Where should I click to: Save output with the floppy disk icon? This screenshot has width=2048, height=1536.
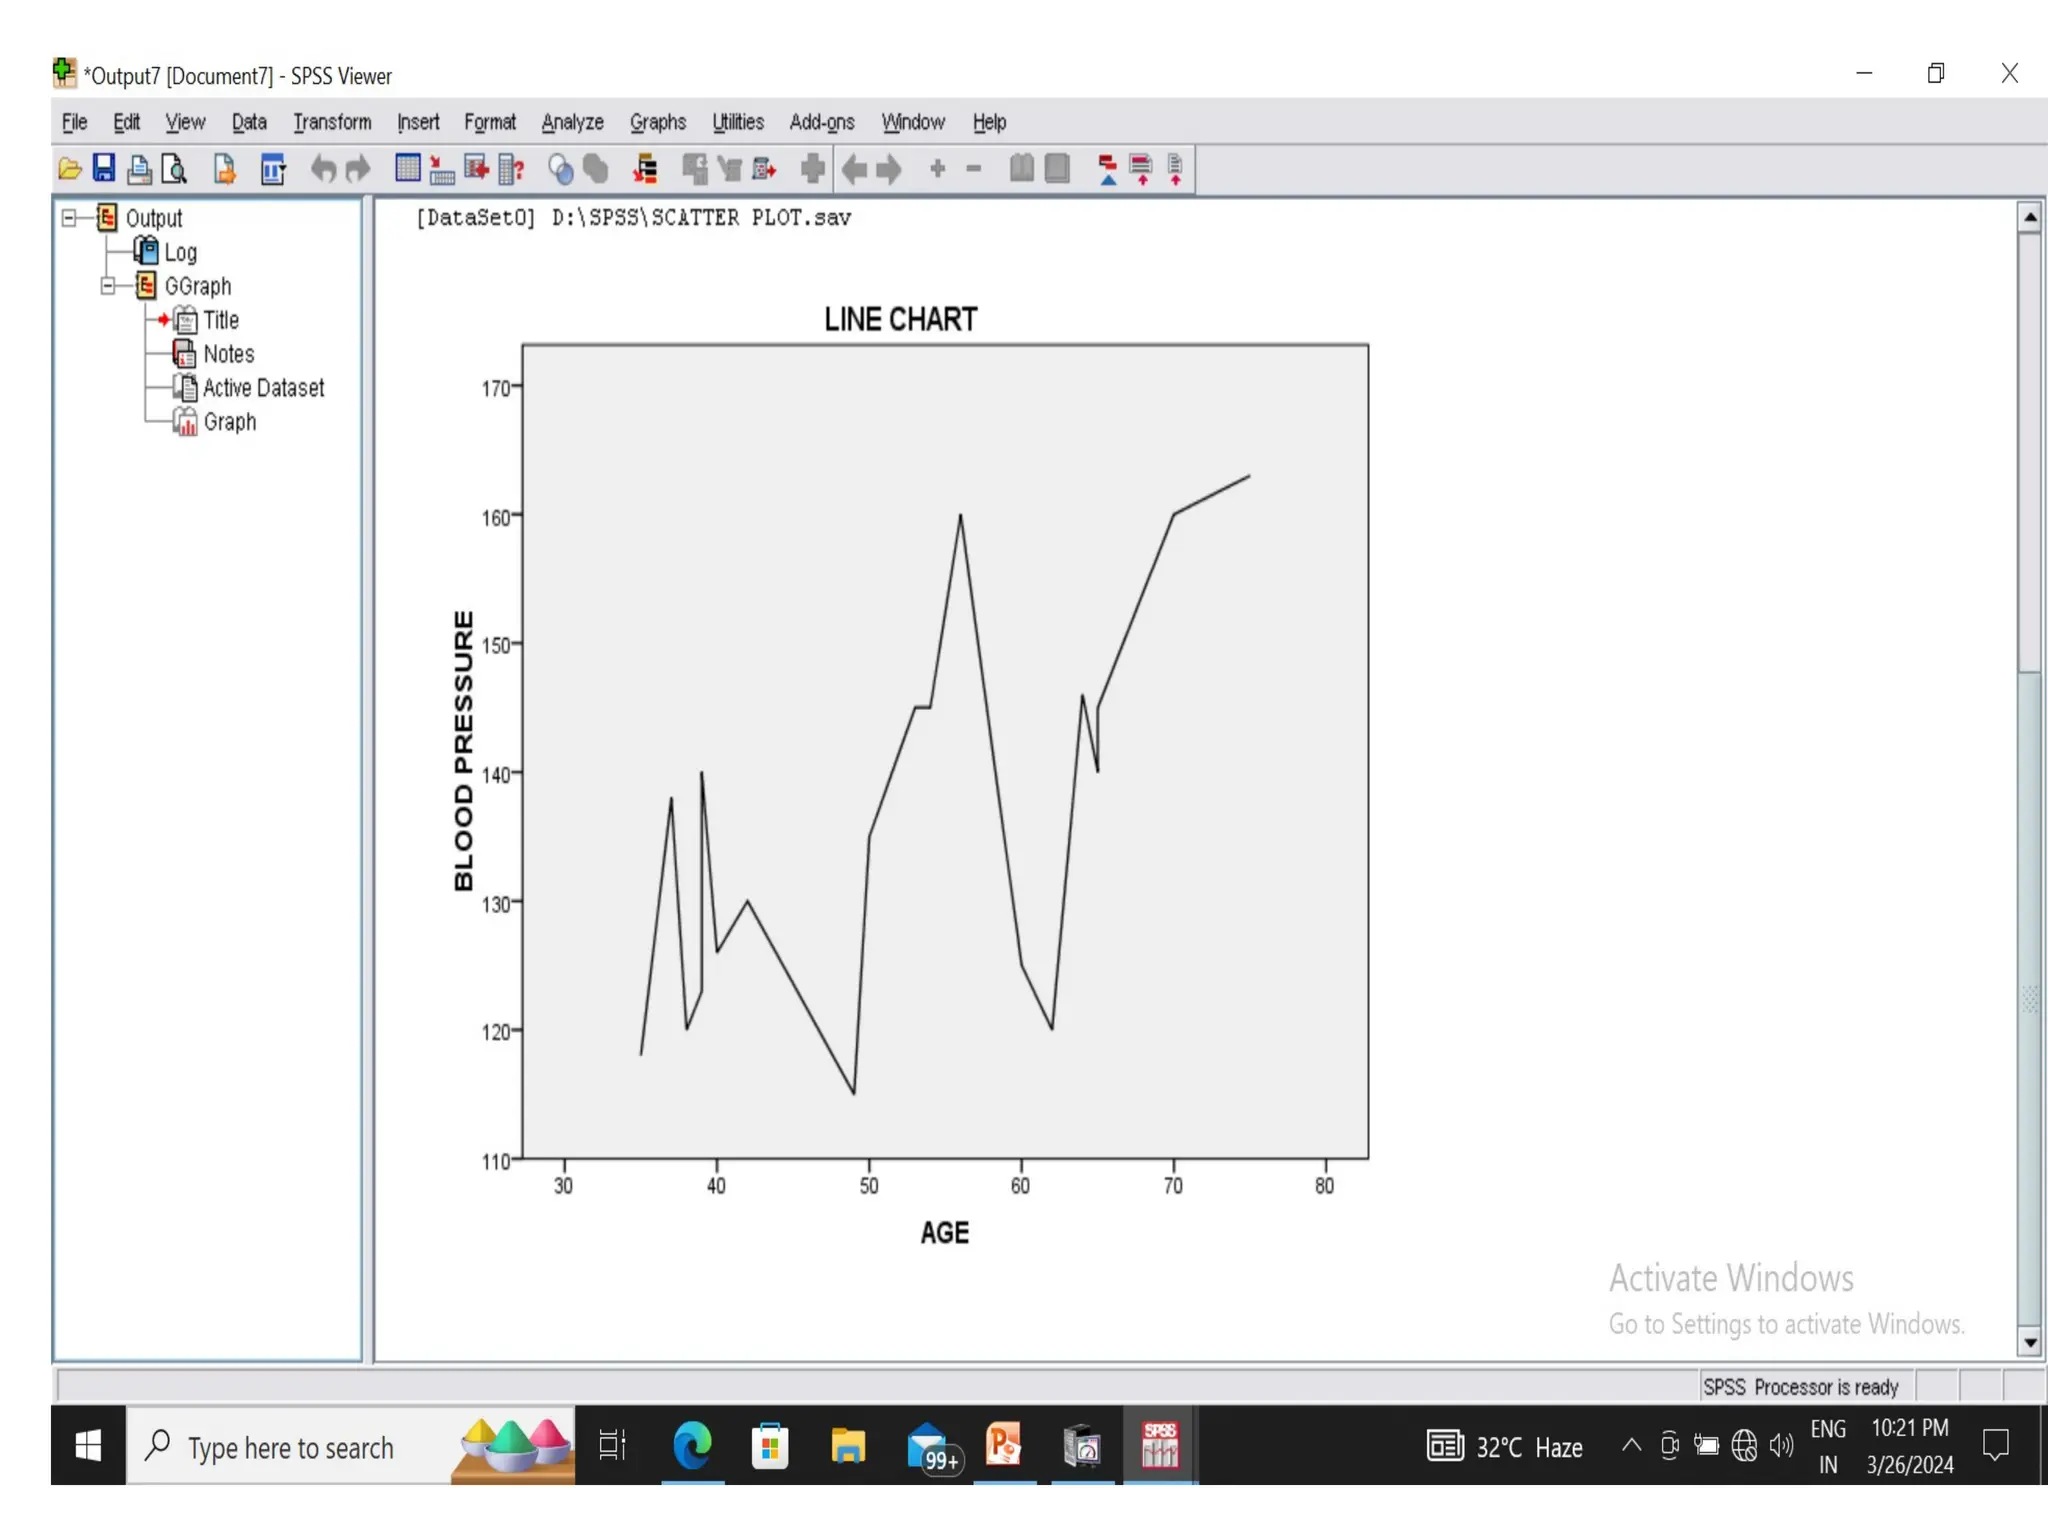(104, 168)
